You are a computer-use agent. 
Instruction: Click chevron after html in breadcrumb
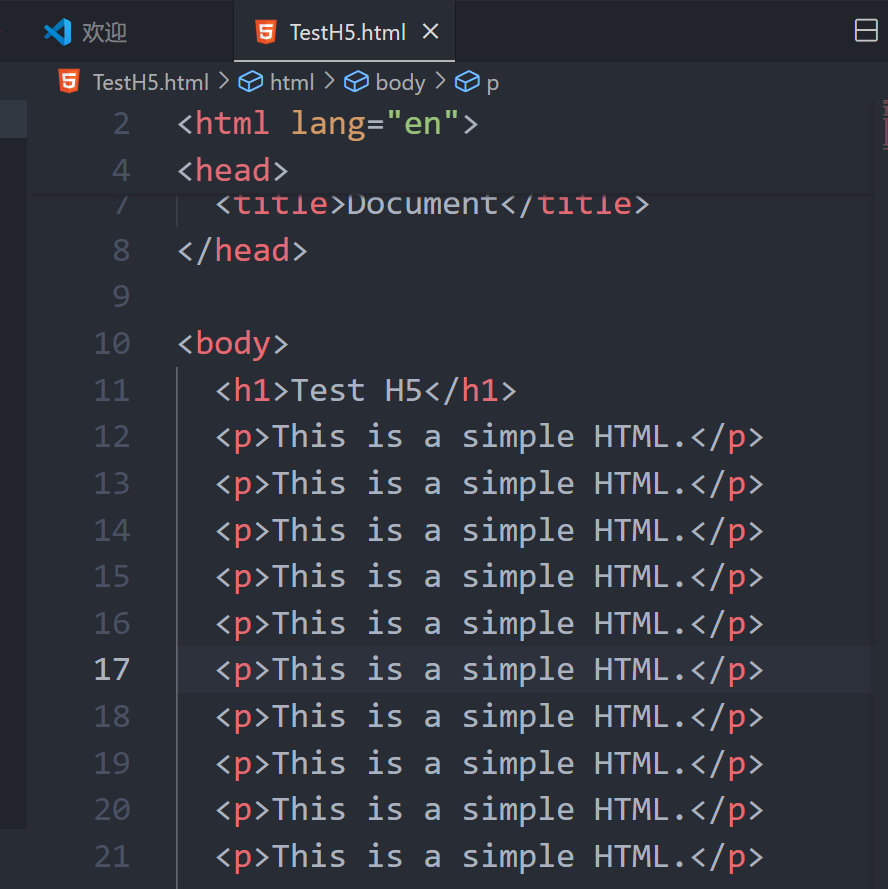[329, 81]
